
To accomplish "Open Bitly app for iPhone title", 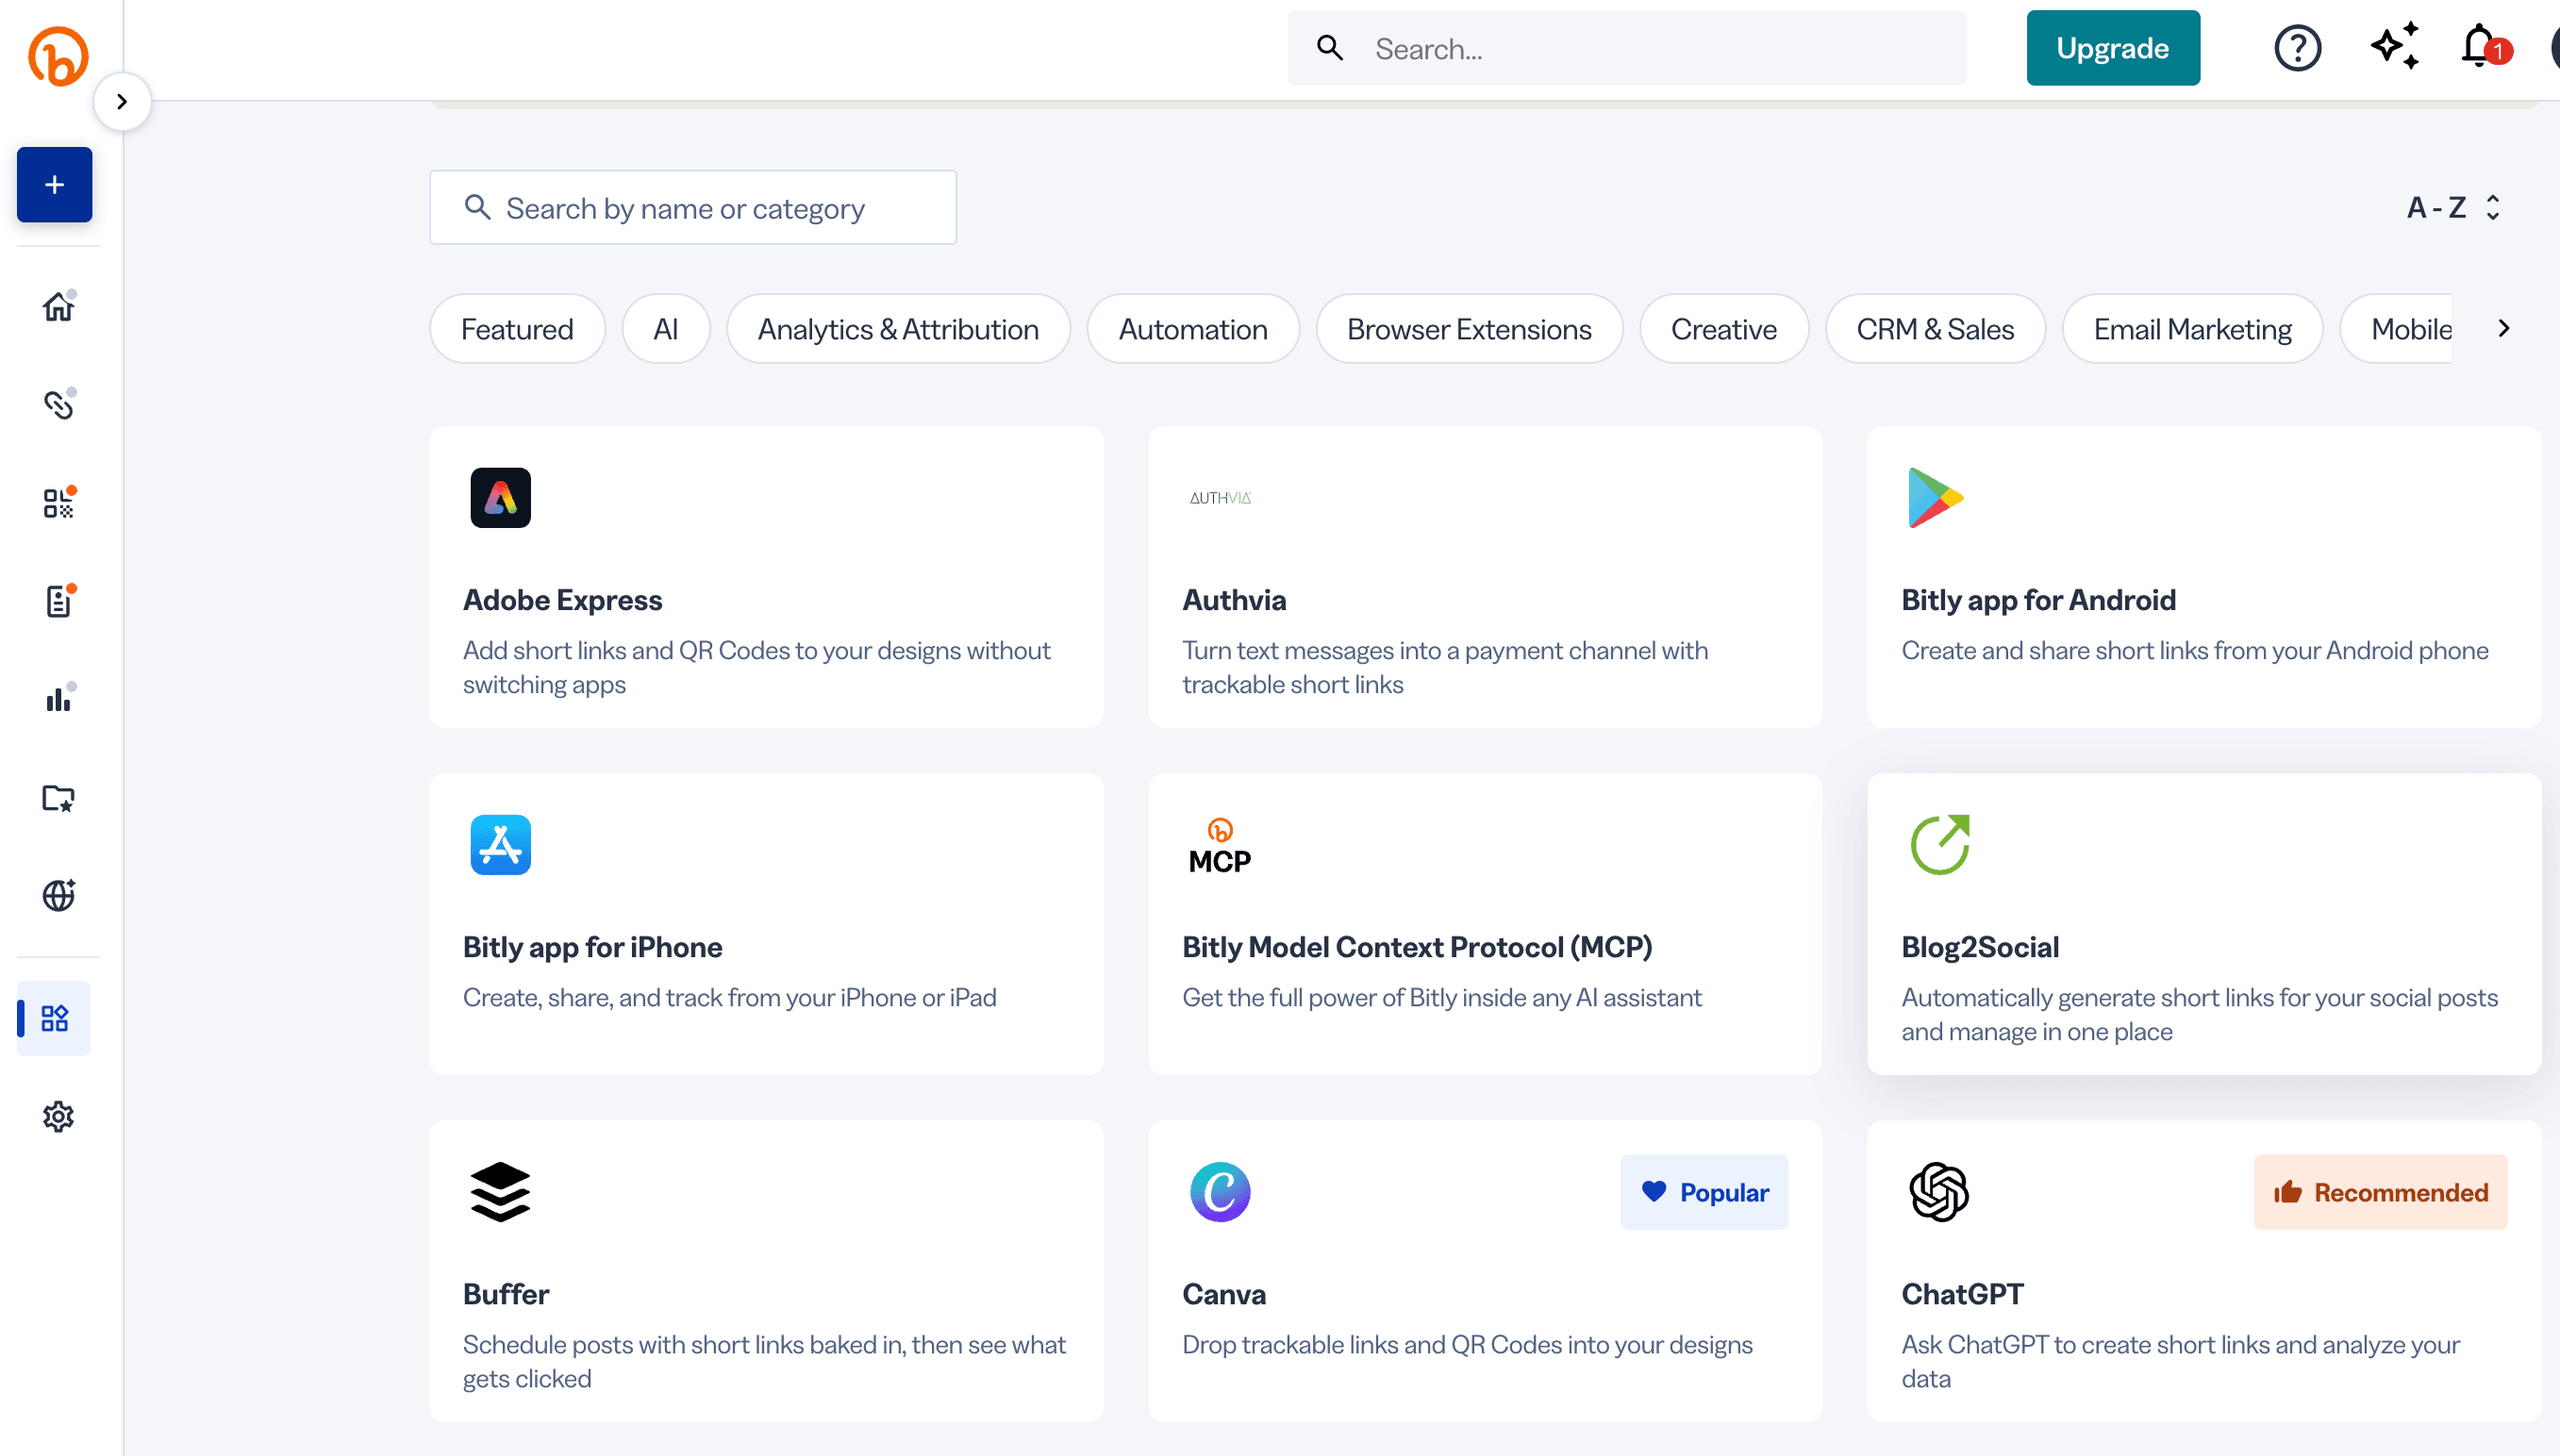I will point(593,946).
